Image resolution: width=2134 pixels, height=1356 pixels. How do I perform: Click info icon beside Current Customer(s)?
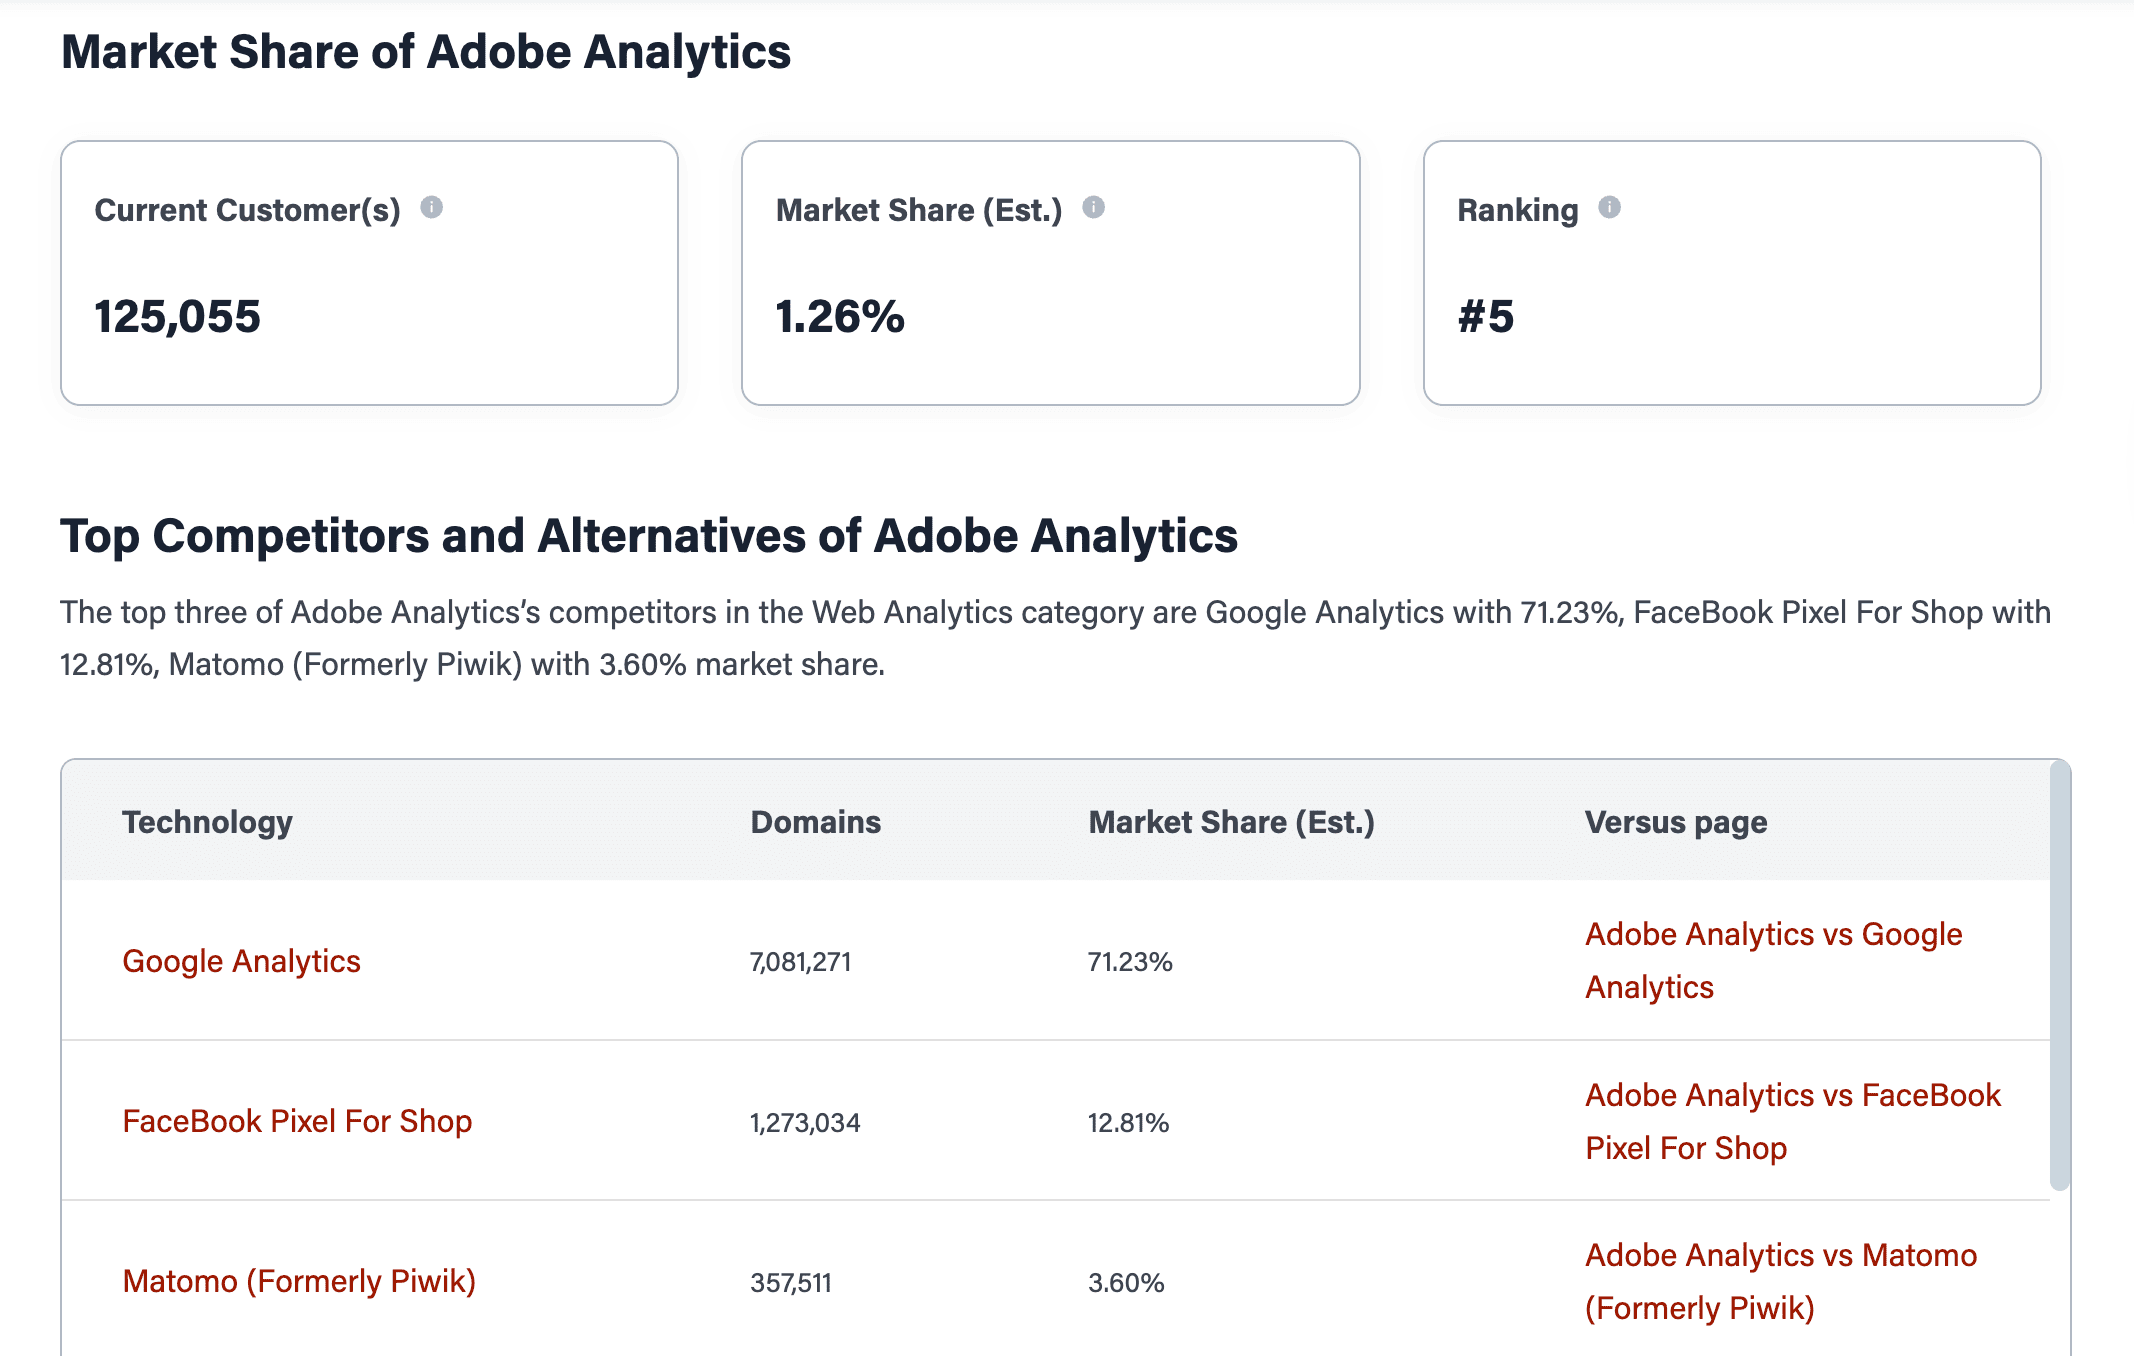click(431, 207)
